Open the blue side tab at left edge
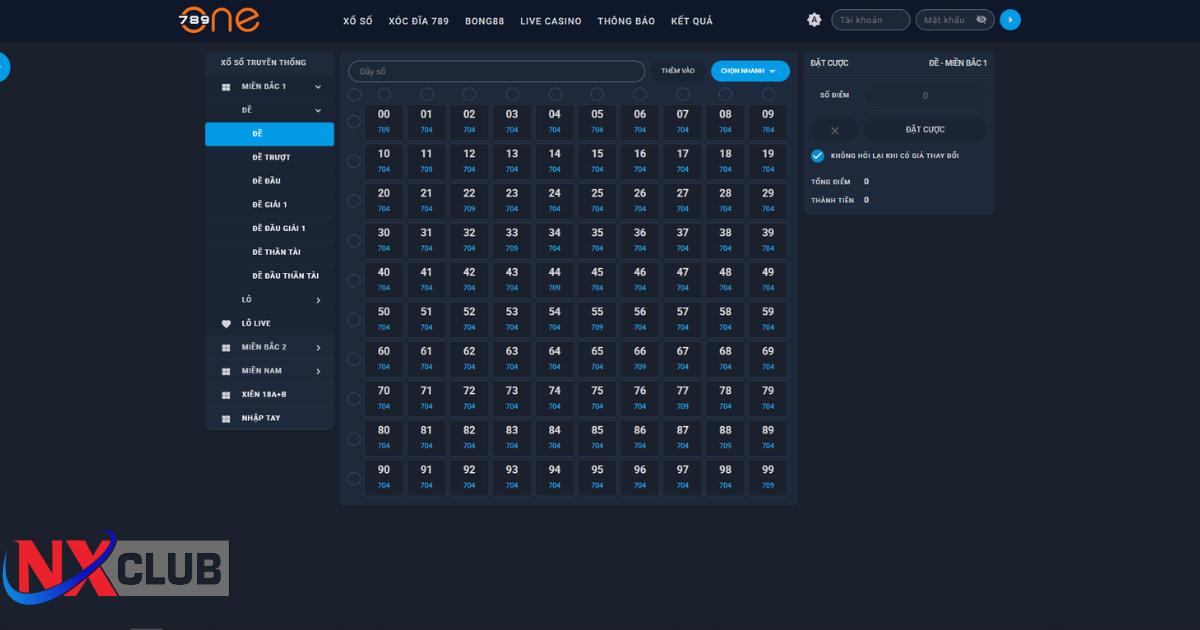Screen dimensions: 1200x630 4,67
